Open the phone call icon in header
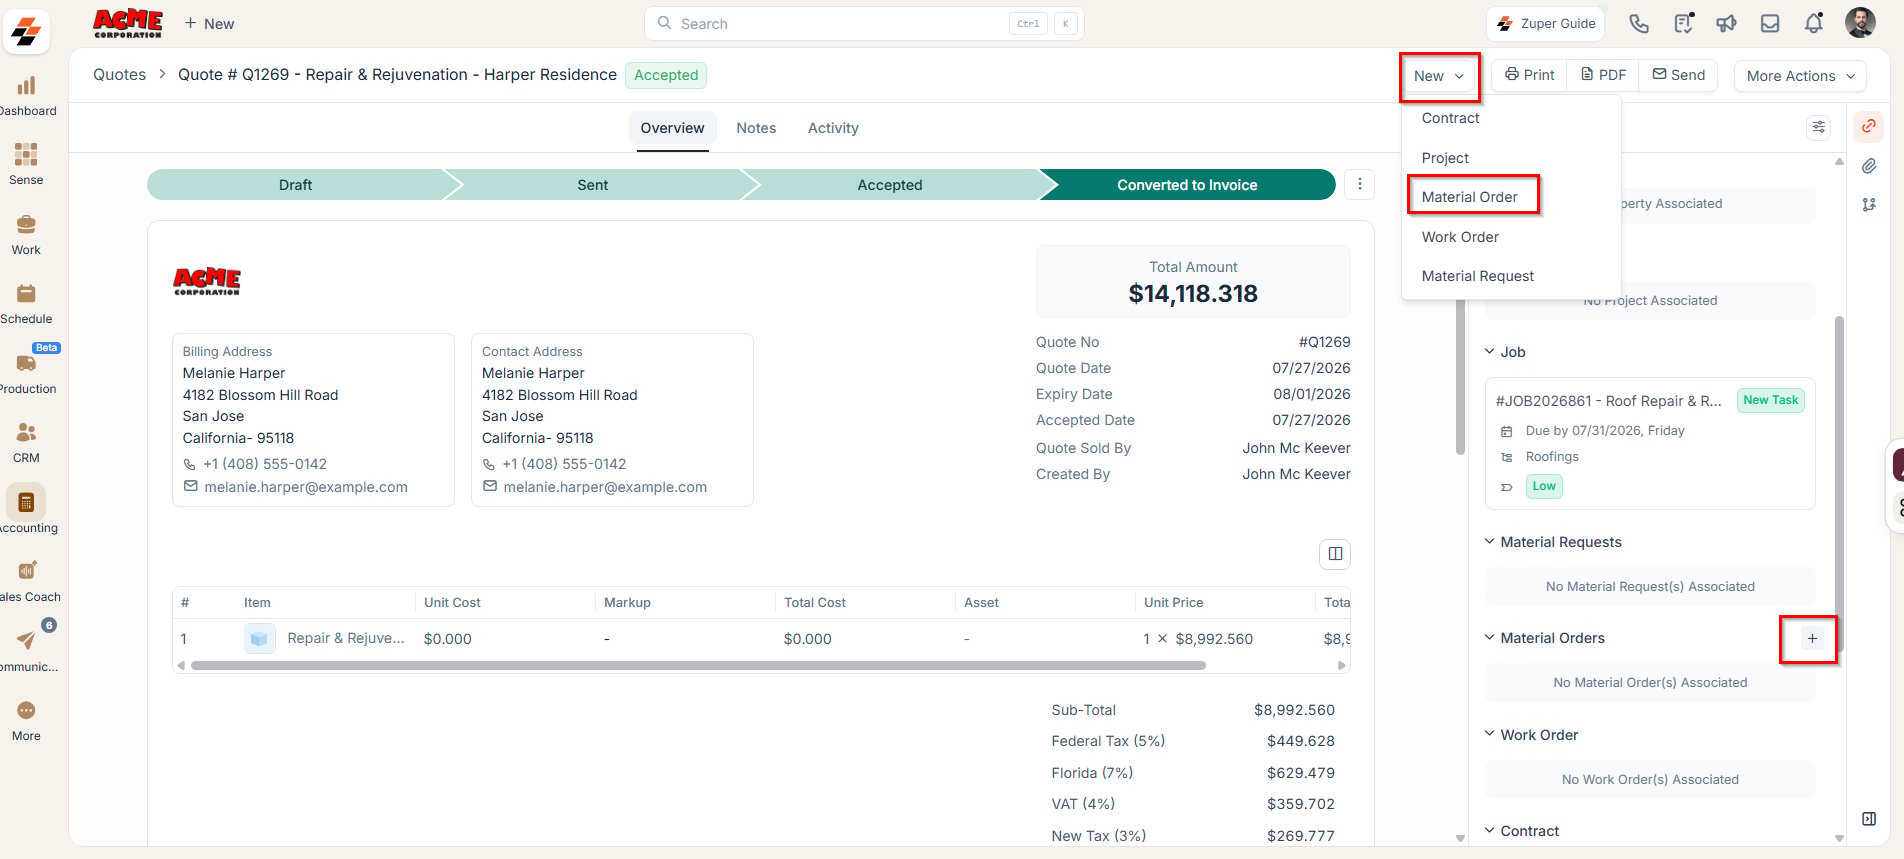Screen dimensions: 1904x859 click(1639, 24)
